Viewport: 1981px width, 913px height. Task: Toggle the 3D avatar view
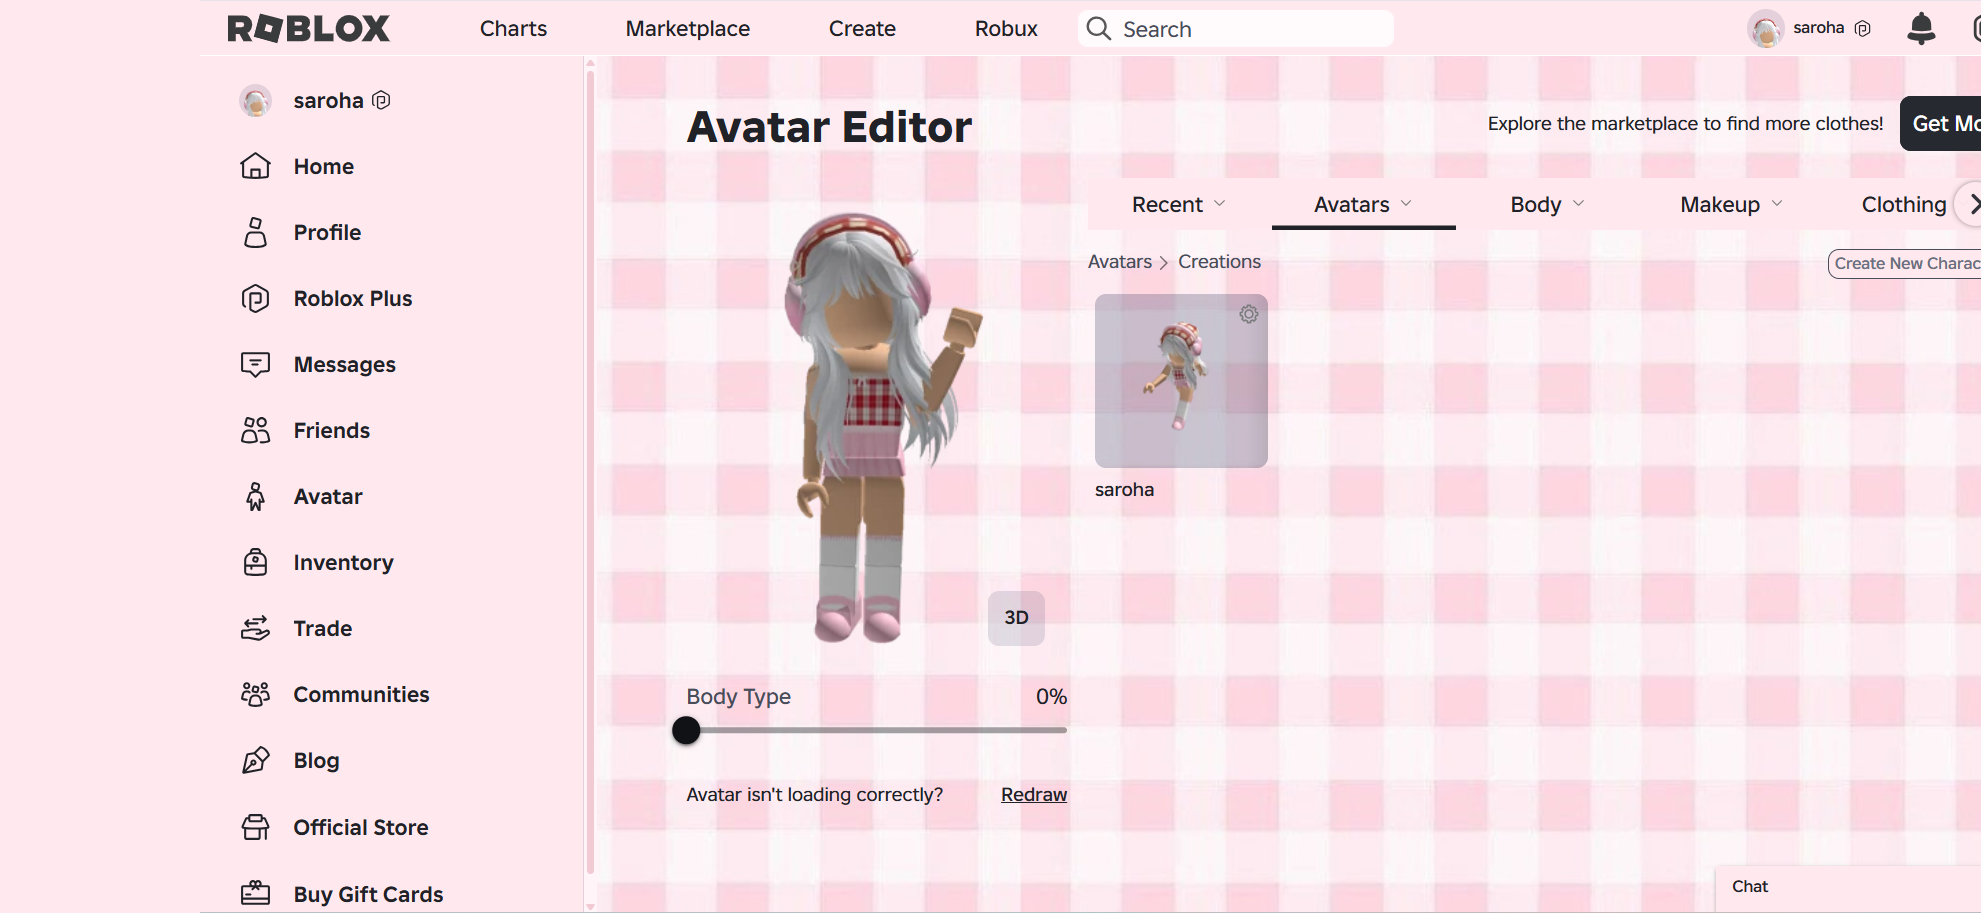[1016, 617]
